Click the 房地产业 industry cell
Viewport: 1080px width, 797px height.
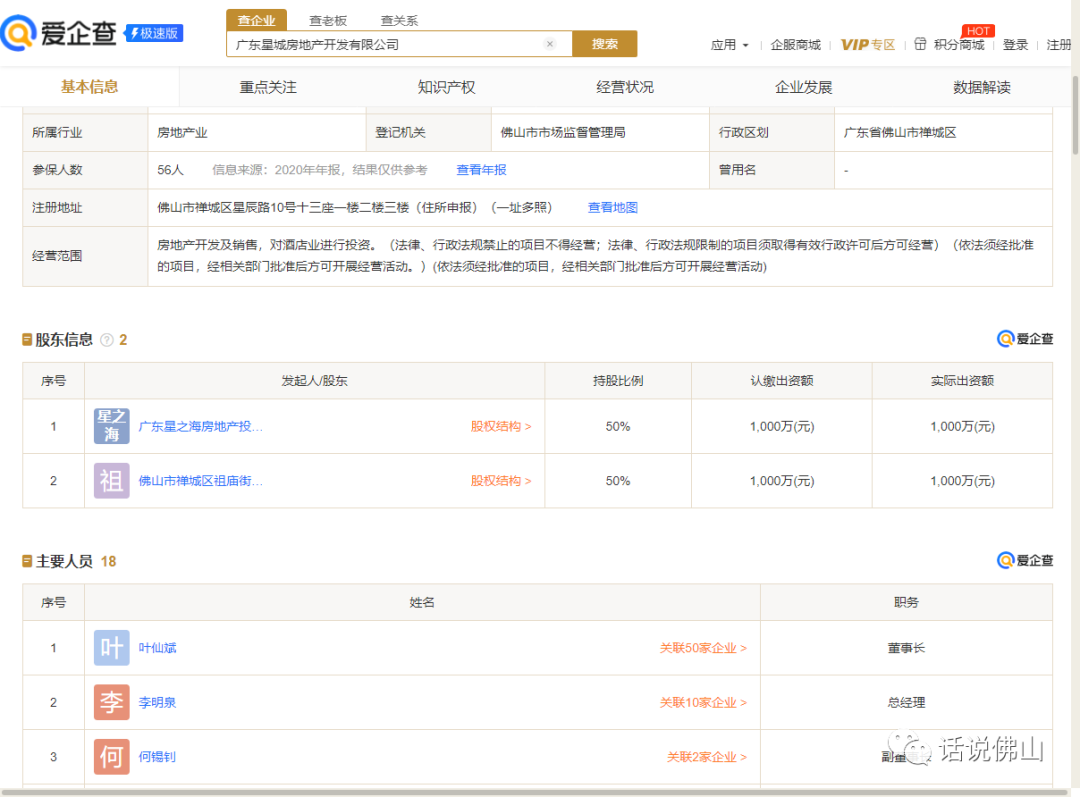tap(256, 133)
